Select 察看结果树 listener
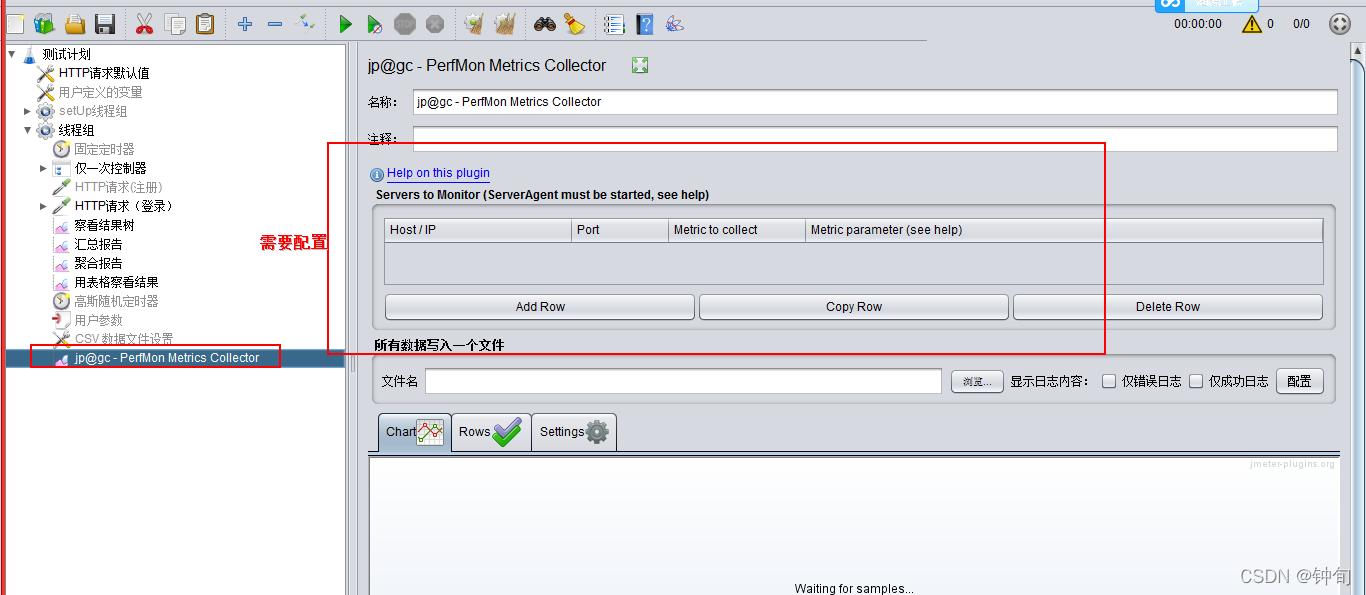This screenshot has width=1366, height=595. pyautogui.click(x=104, y=225)
